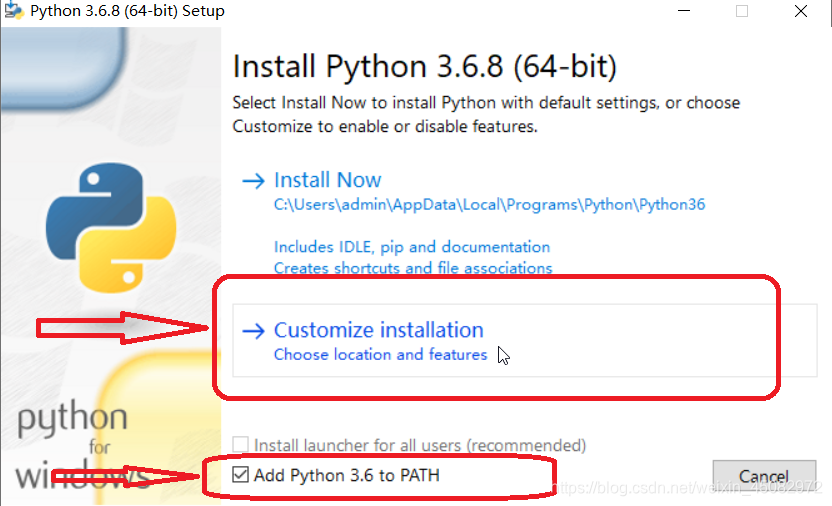This screenshot has height=506, width=832.
Task: Click default install path C:\Users\admin text
Action: pyautogui.click(x=489, y=205)
